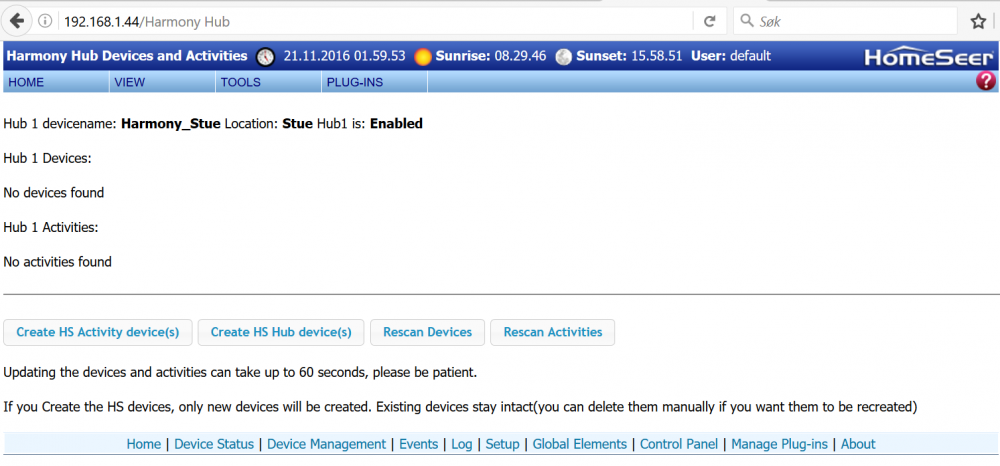Open the Home footer link
The image size is (1000, 466).
pos(143,444)
